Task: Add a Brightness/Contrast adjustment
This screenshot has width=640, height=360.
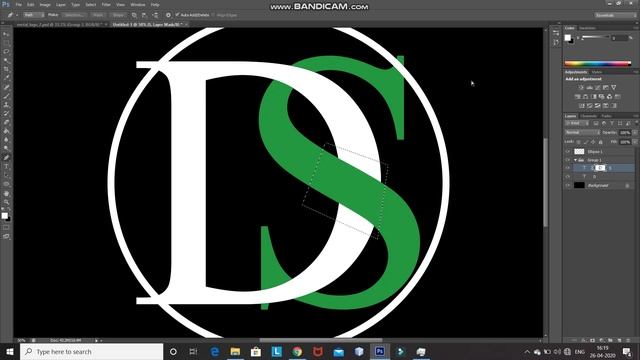Action: pos(581,87)
